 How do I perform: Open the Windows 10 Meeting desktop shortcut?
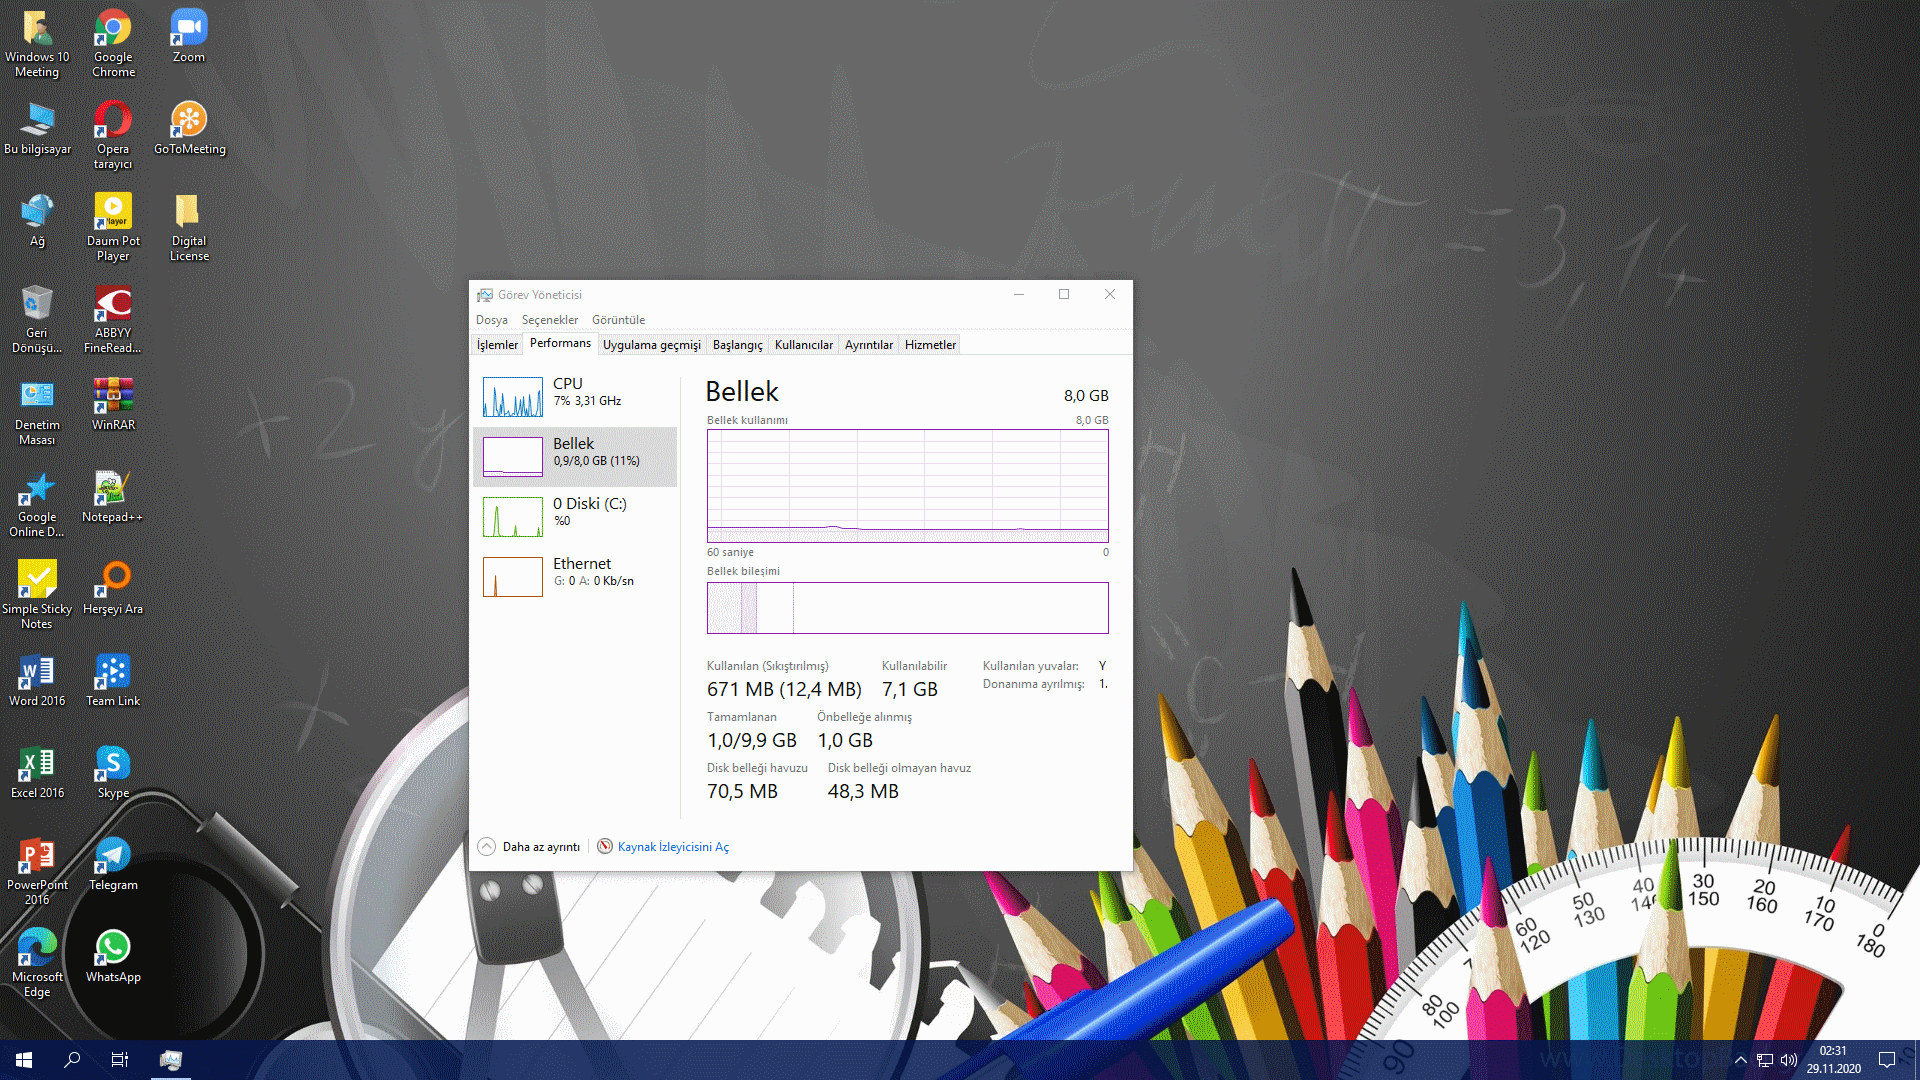tap(37, 43)
